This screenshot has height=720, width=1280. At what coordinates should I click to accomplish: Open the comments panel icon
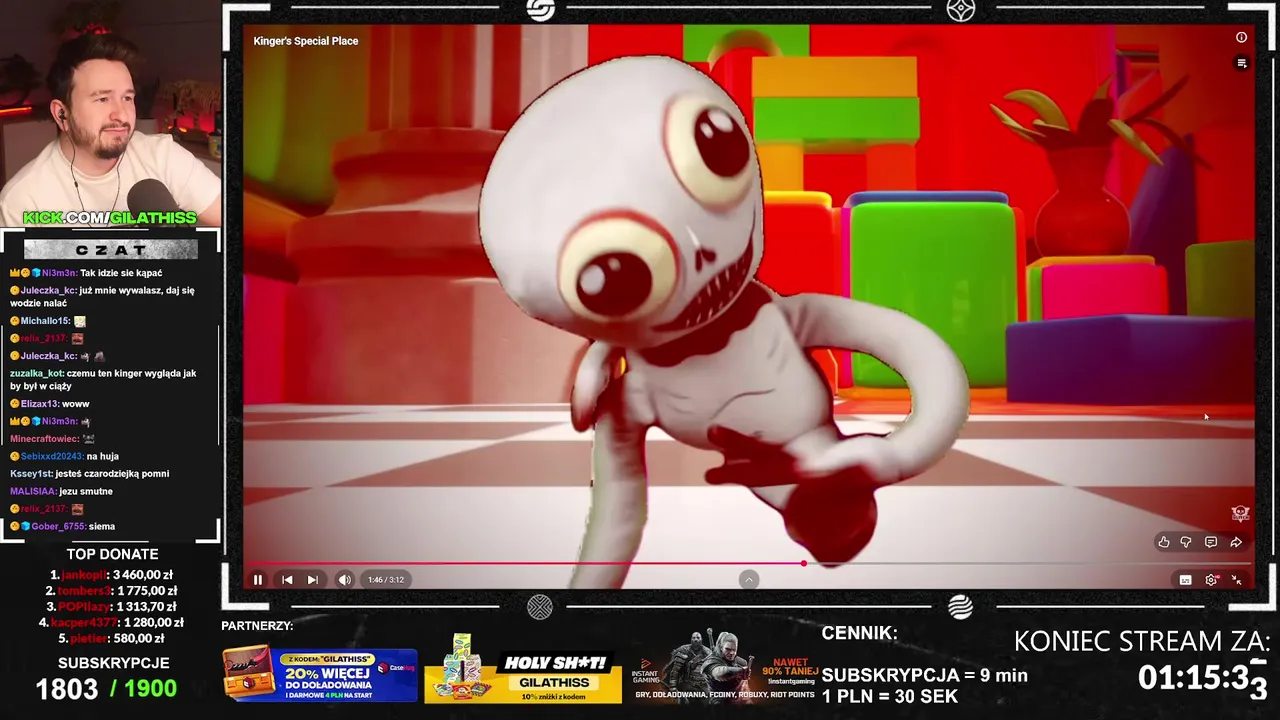[x=1211, y=542]
